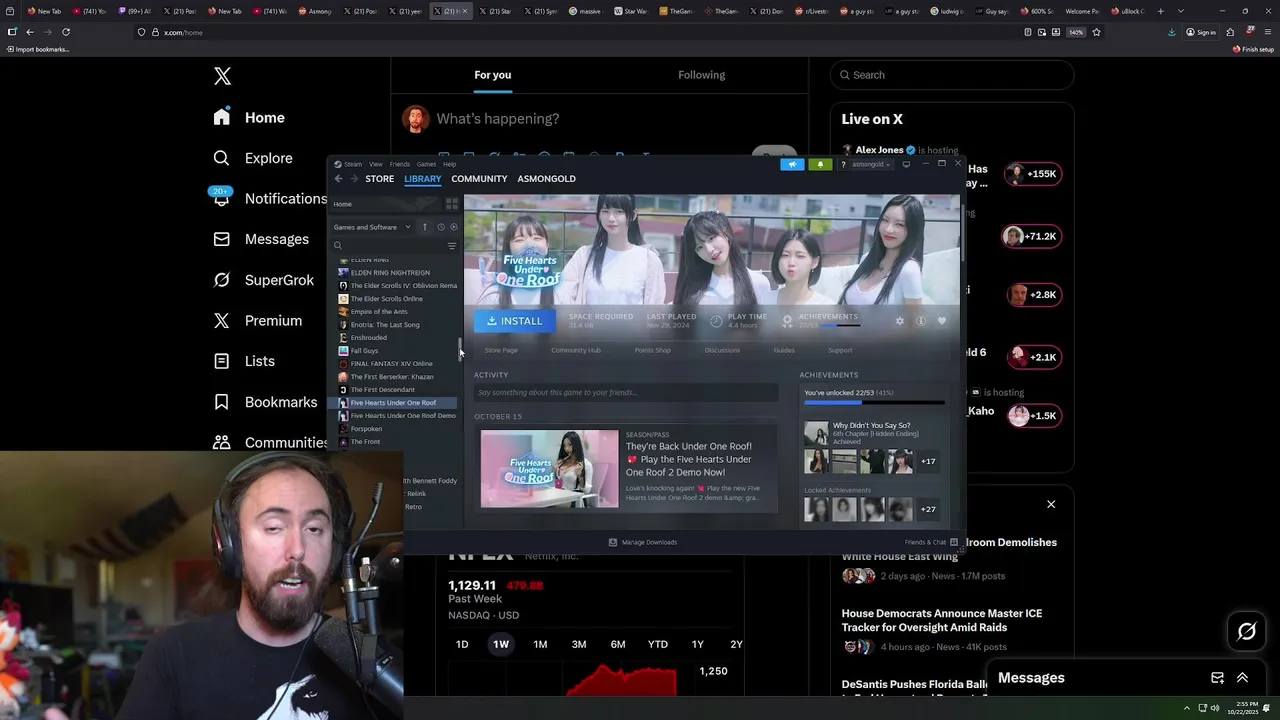Click Steam Big Picture mode icon

(x=906, y=164)
